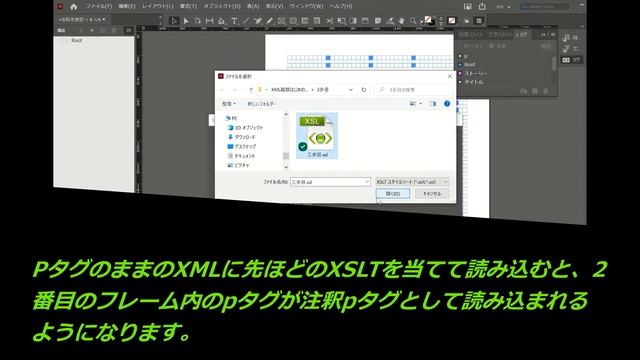Viewport: 640px width, 360px height.
Task: Click the 3歩目 breadcrumb folder
Action: point(322,89)
